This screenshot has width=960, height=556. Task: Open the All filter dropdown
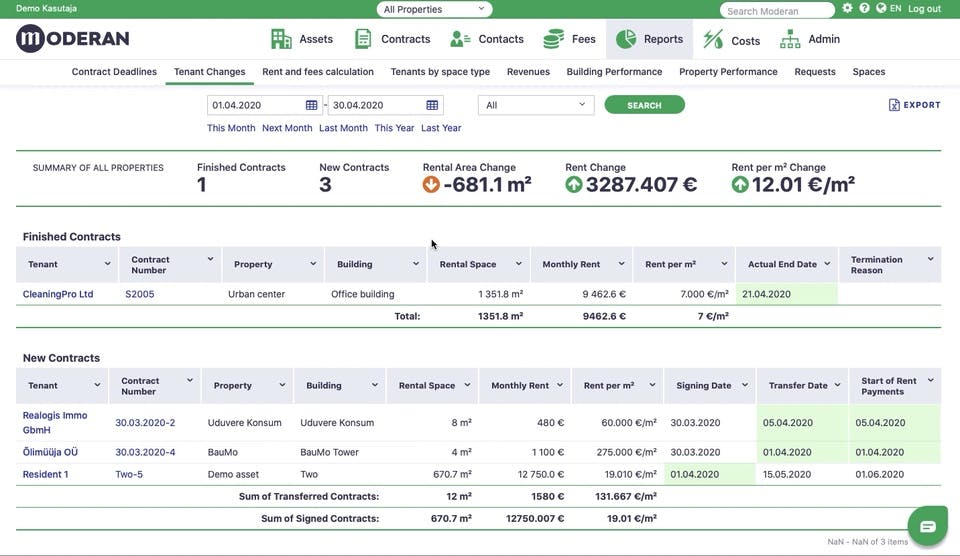click(536, 105)
